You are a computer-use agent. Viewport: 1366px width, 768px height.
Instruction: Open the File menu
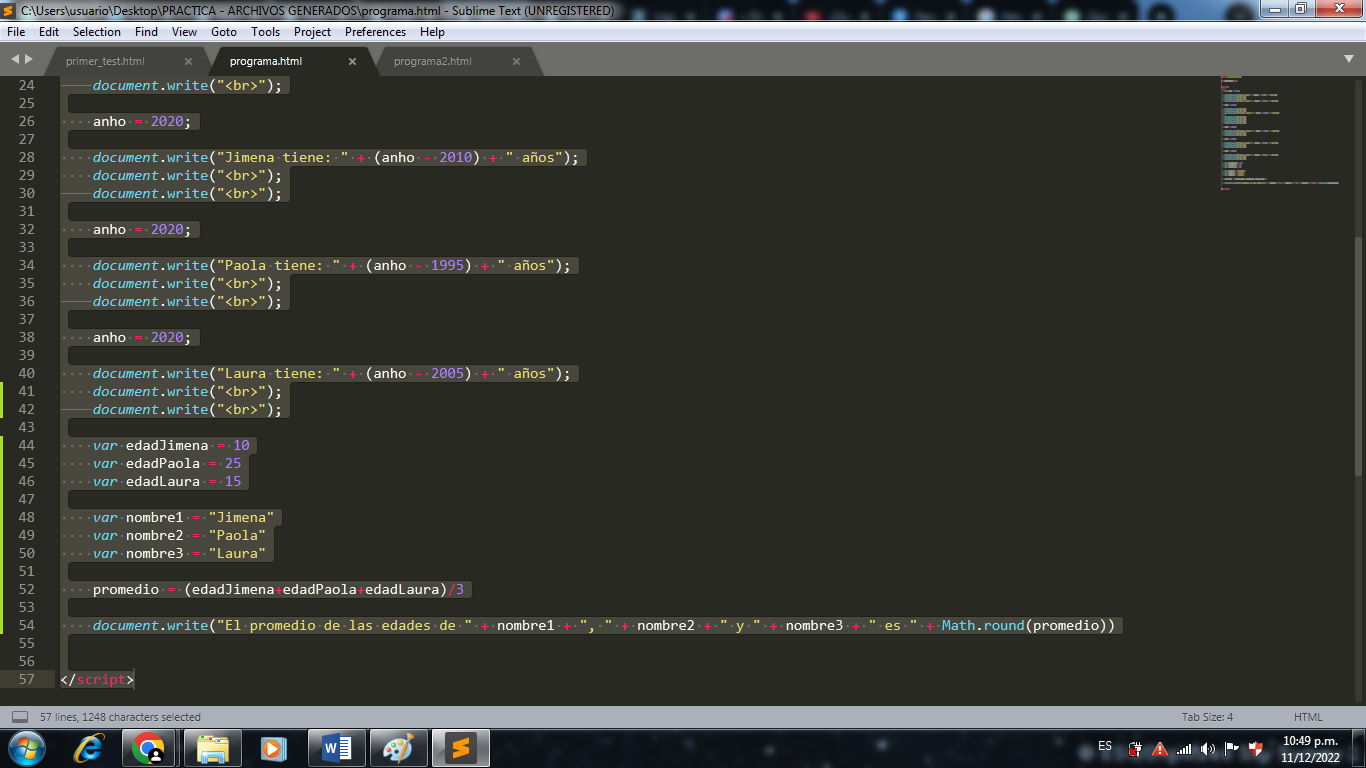coord(15,32)
